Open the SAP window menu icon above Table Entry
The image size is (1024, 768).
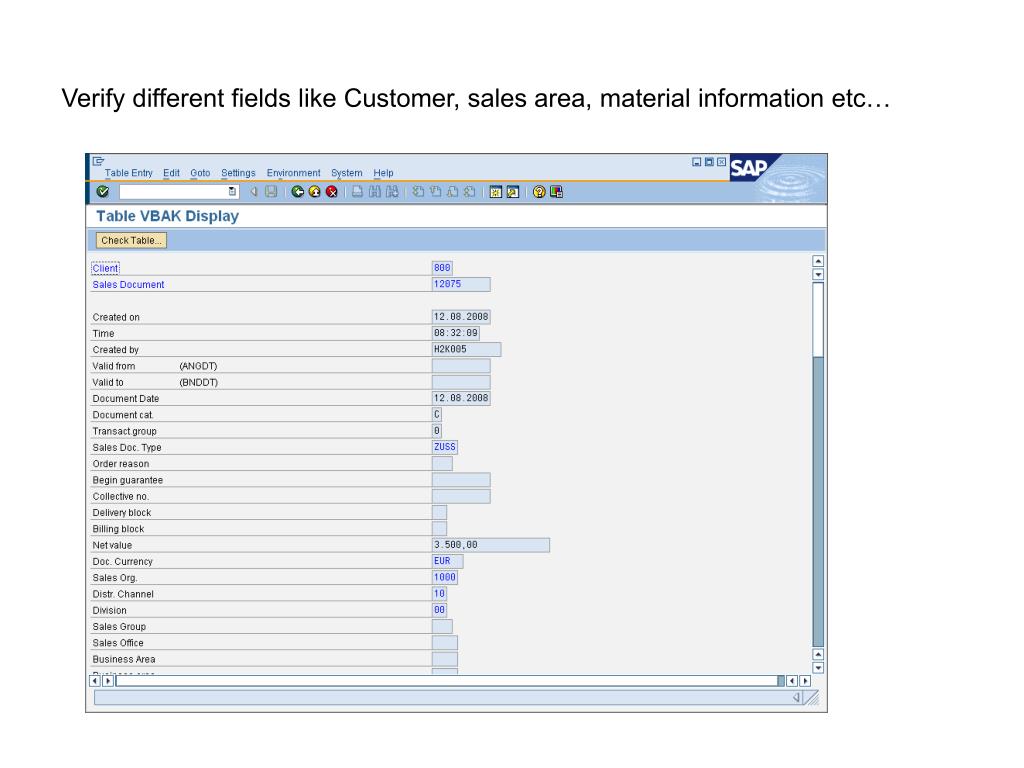[x=99, y=161]
